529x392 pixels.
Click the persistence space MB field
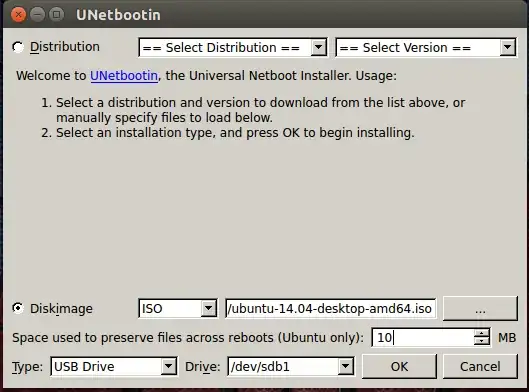tap(422, 337)
